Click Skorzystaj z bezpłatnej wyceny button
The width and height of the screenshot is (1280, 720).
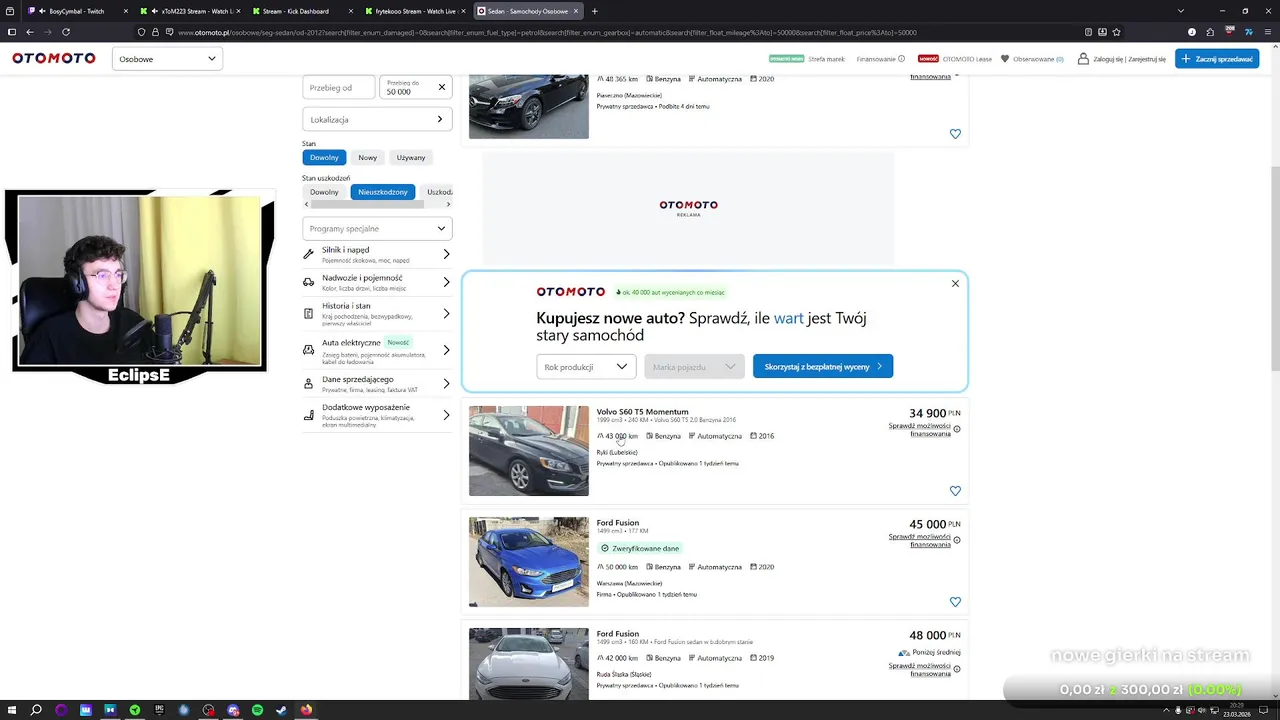coord(823,367)
